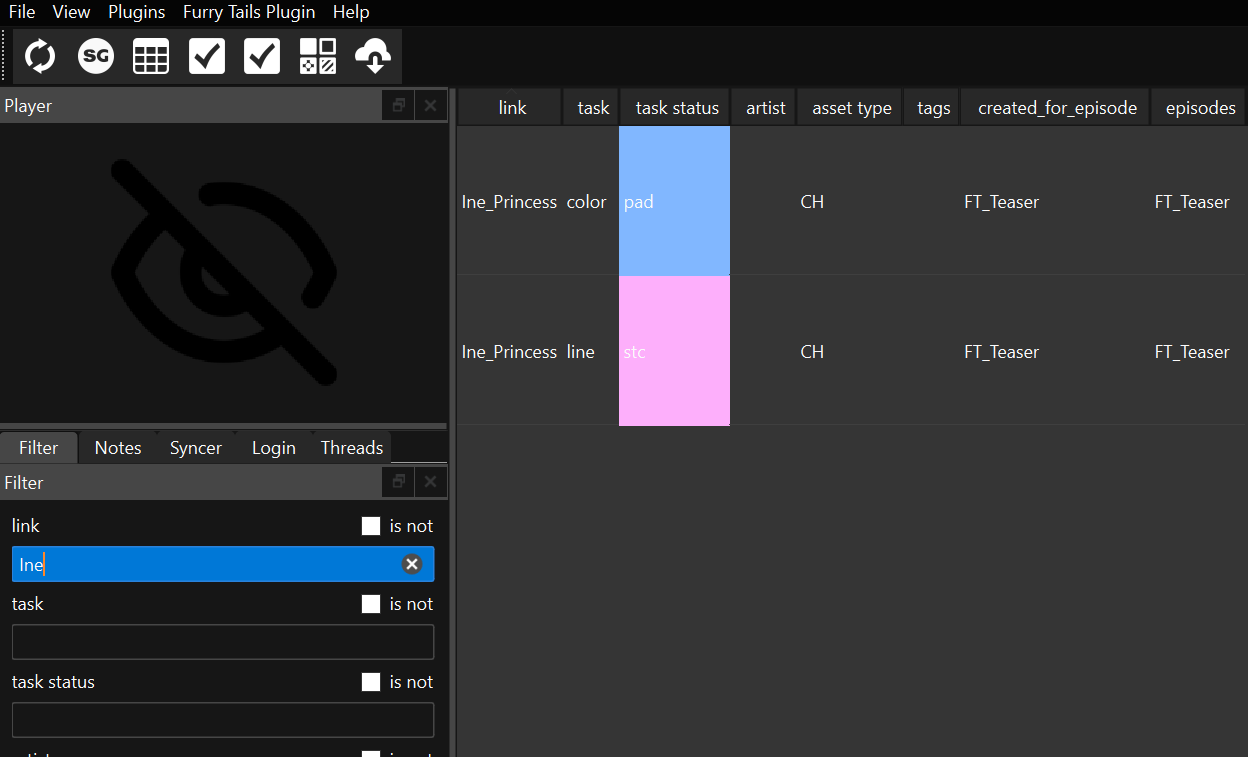Click the cloud download icon
The width and height of the screenshot is (1248, 757).
(373, 56)
